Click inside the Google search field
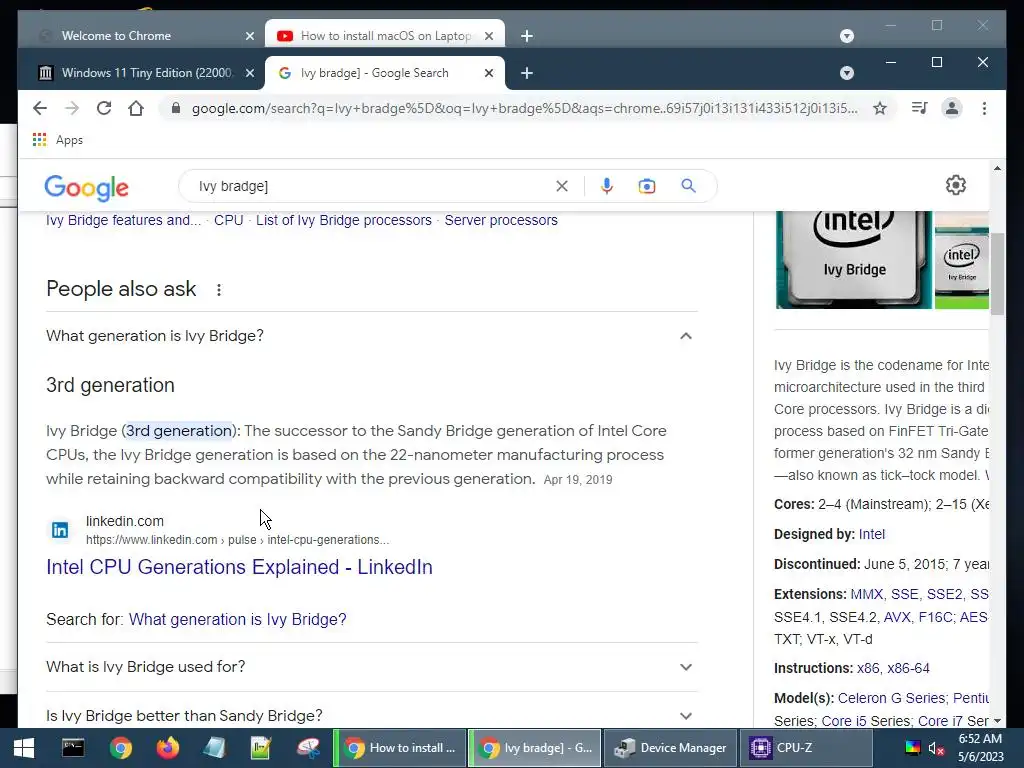Screen dimensions: 1024x768 point(372,186)
